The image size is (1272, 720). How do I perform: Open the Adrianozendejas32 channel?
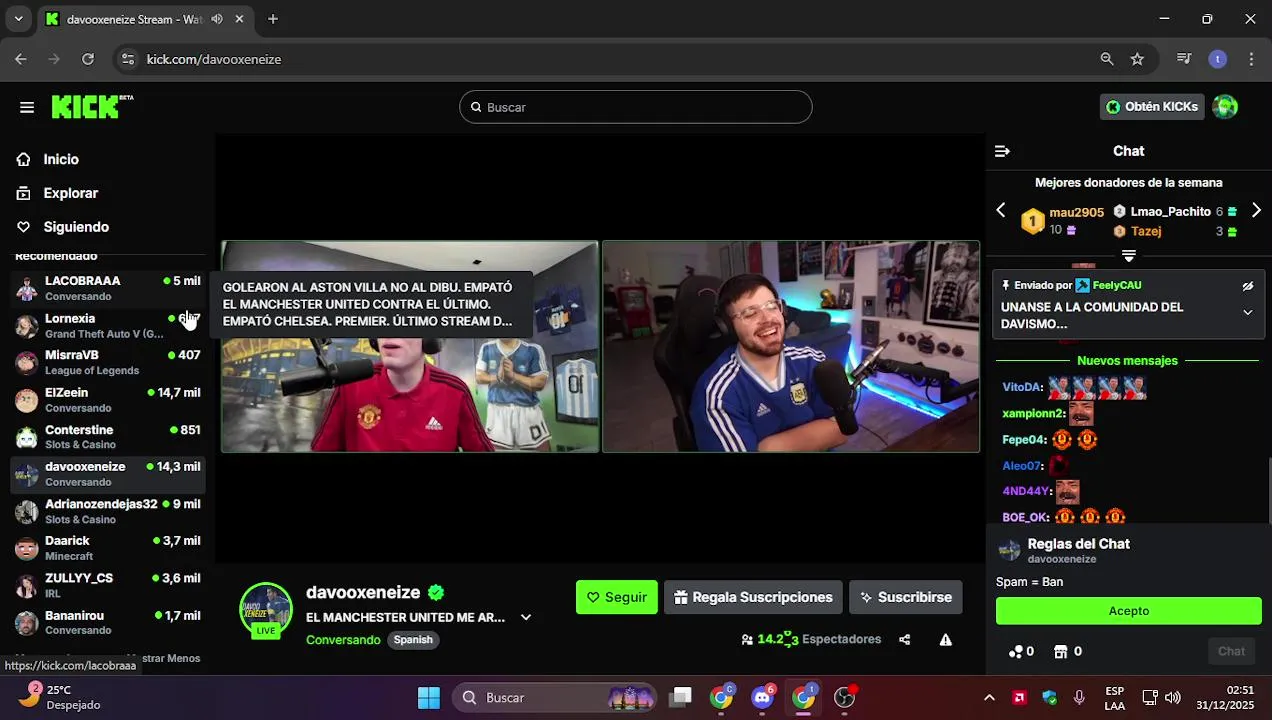[108, 511]
